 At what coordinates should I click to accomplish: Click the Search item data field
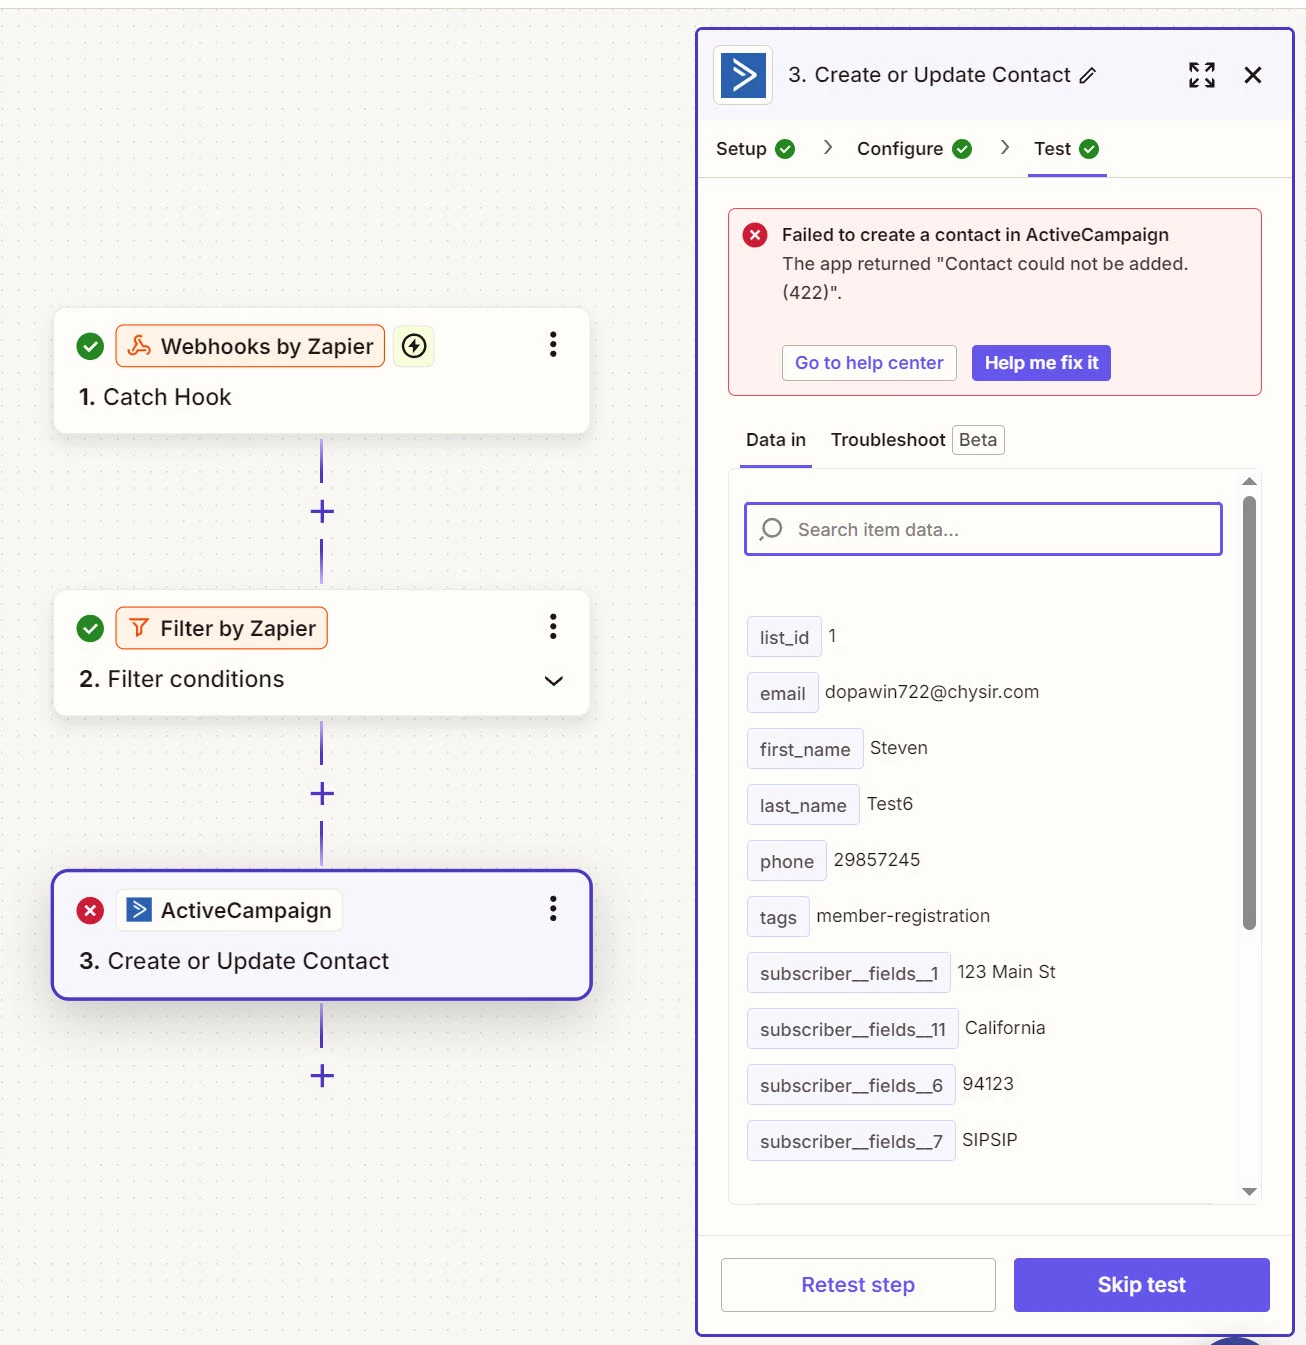tap(984, 529)
